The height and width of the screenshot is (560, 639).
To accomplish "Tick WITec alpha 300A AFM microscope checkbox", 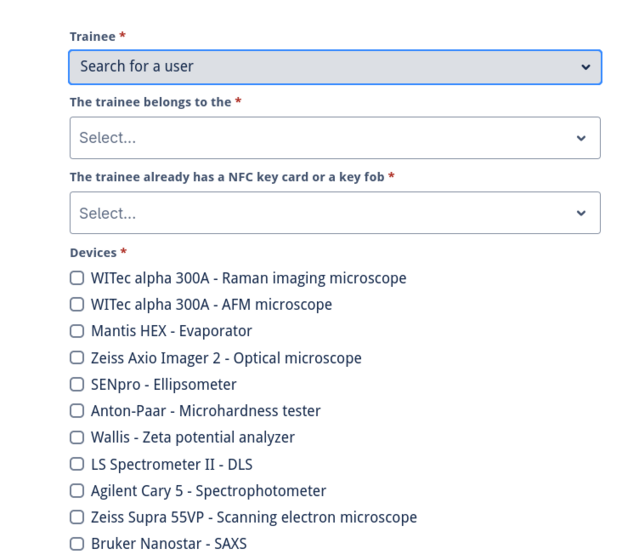I will [x=77, y=304].
